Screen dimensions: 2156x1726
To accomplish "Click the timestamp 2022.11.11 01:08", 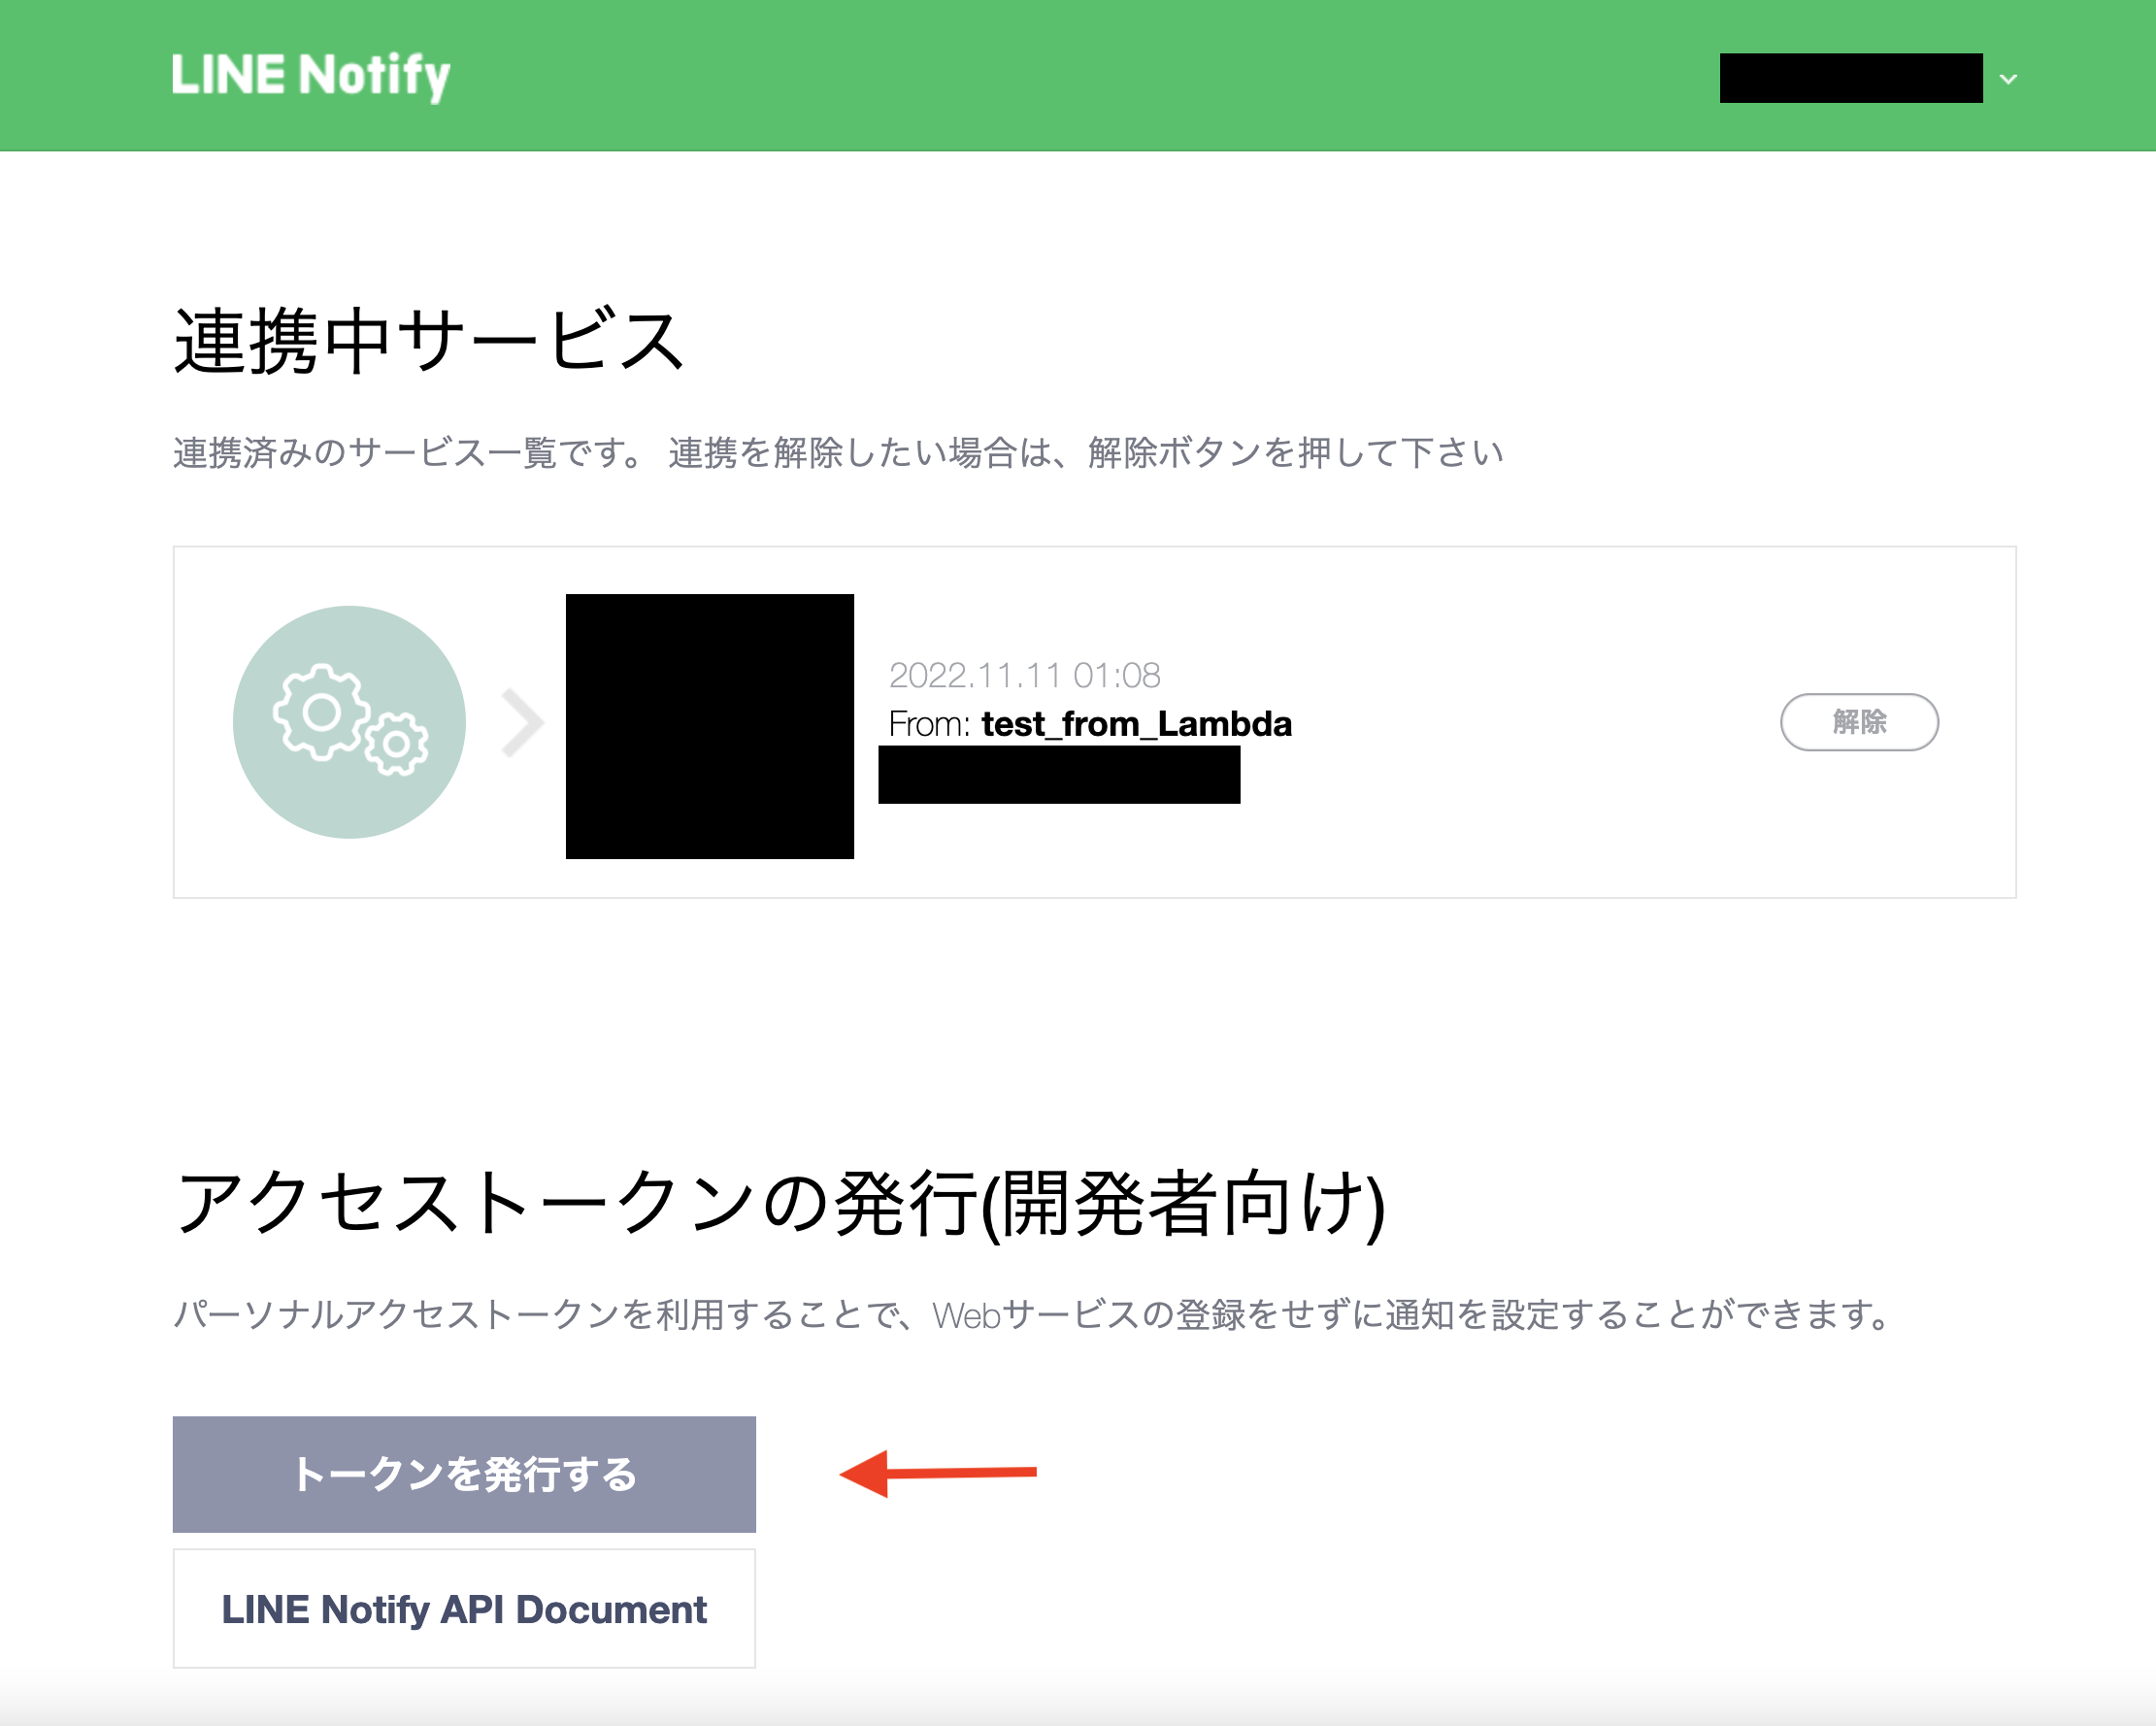I will pos(1024,675).
